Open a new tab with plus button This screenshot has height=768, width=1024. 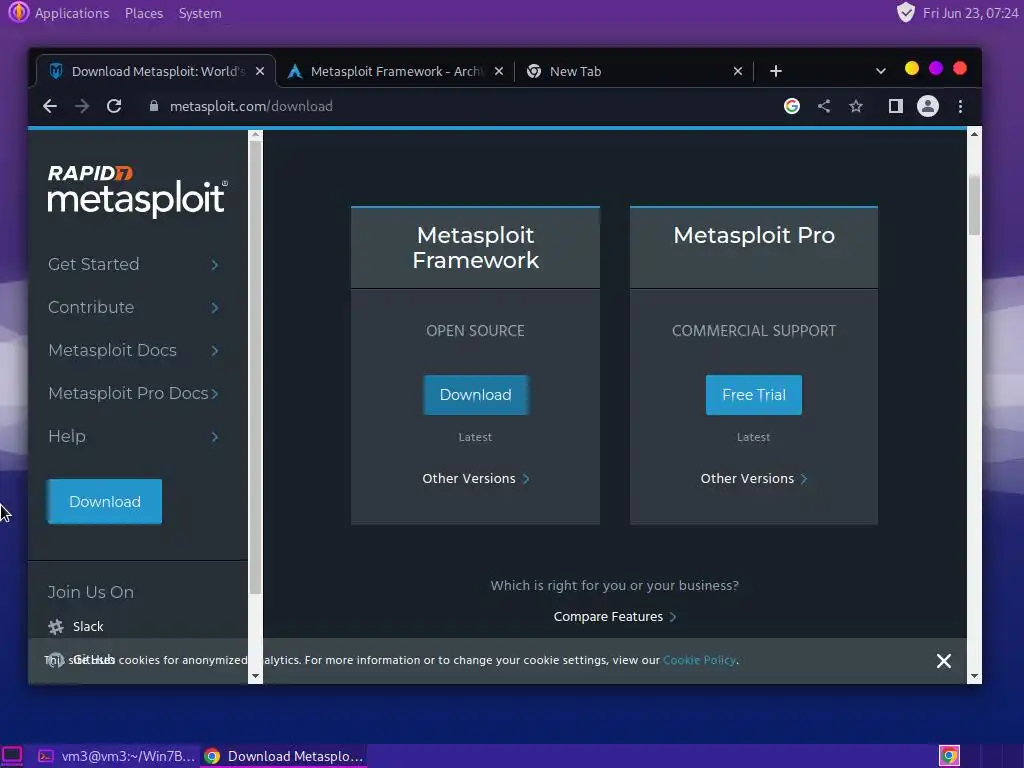[775, 71]
